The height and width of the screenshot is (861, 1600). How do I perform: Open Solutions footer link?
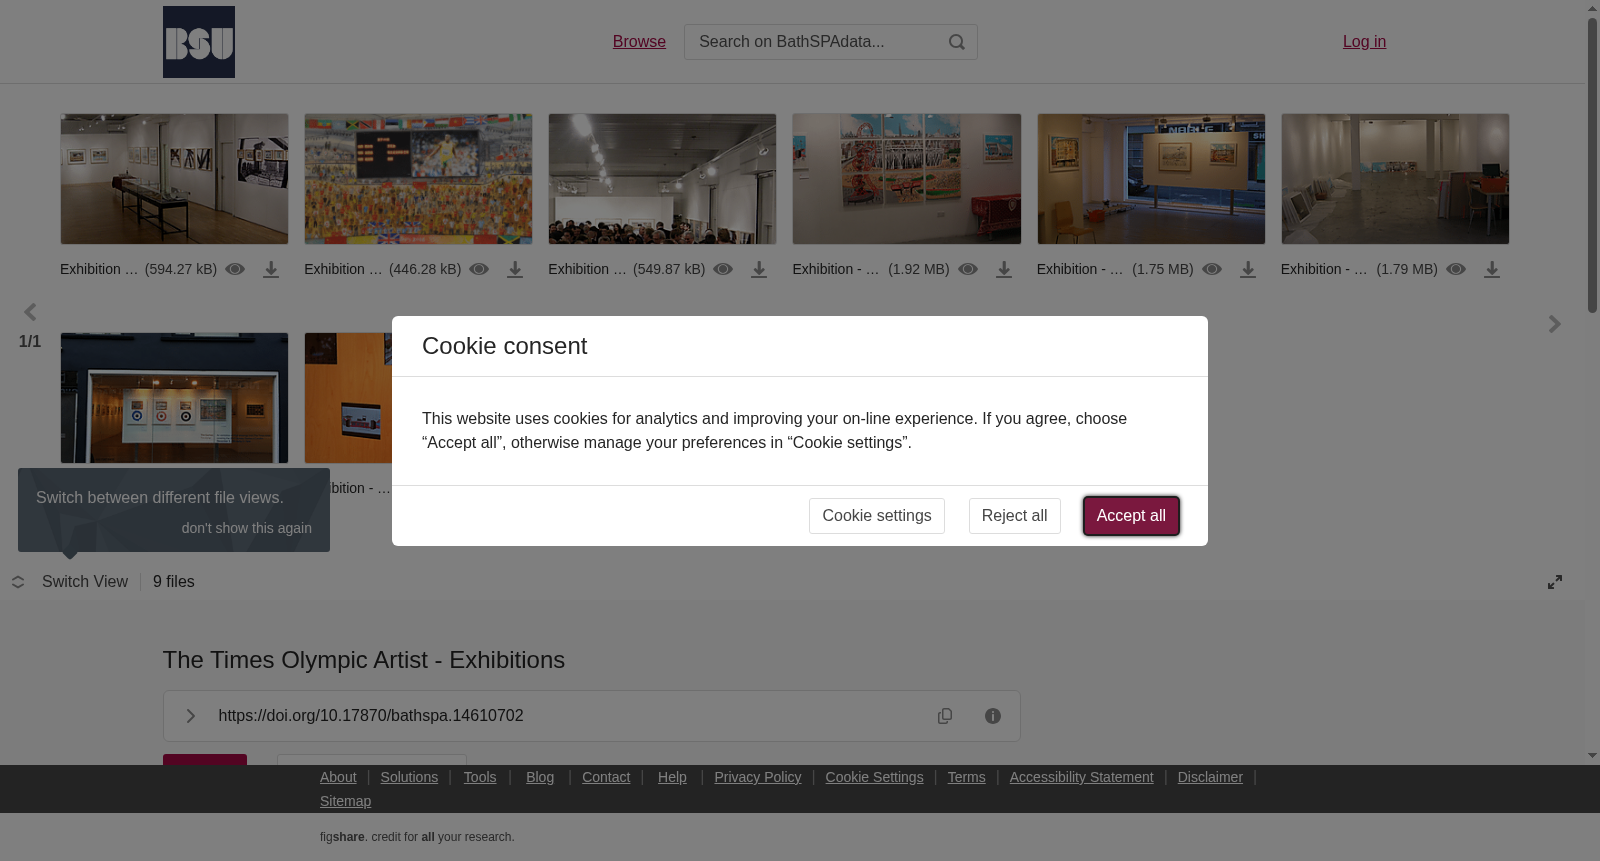tap(409, 777)
